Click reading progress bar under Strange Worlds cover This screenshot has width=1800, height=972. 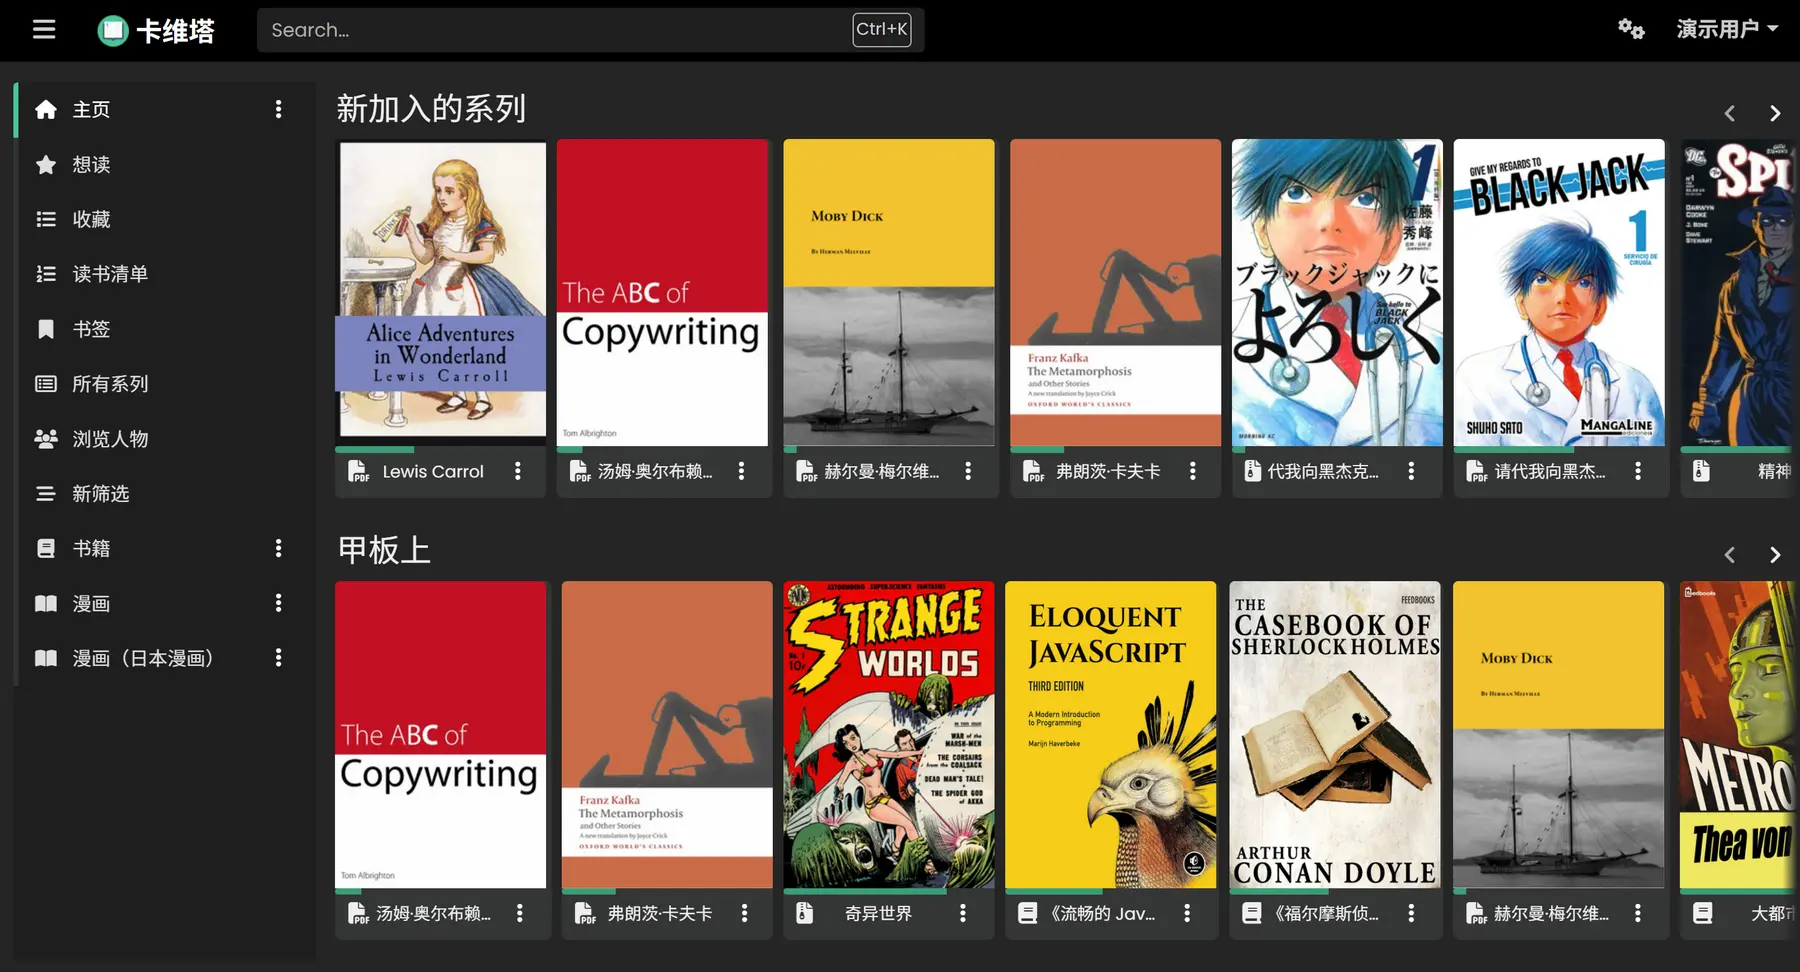(889, 890)
